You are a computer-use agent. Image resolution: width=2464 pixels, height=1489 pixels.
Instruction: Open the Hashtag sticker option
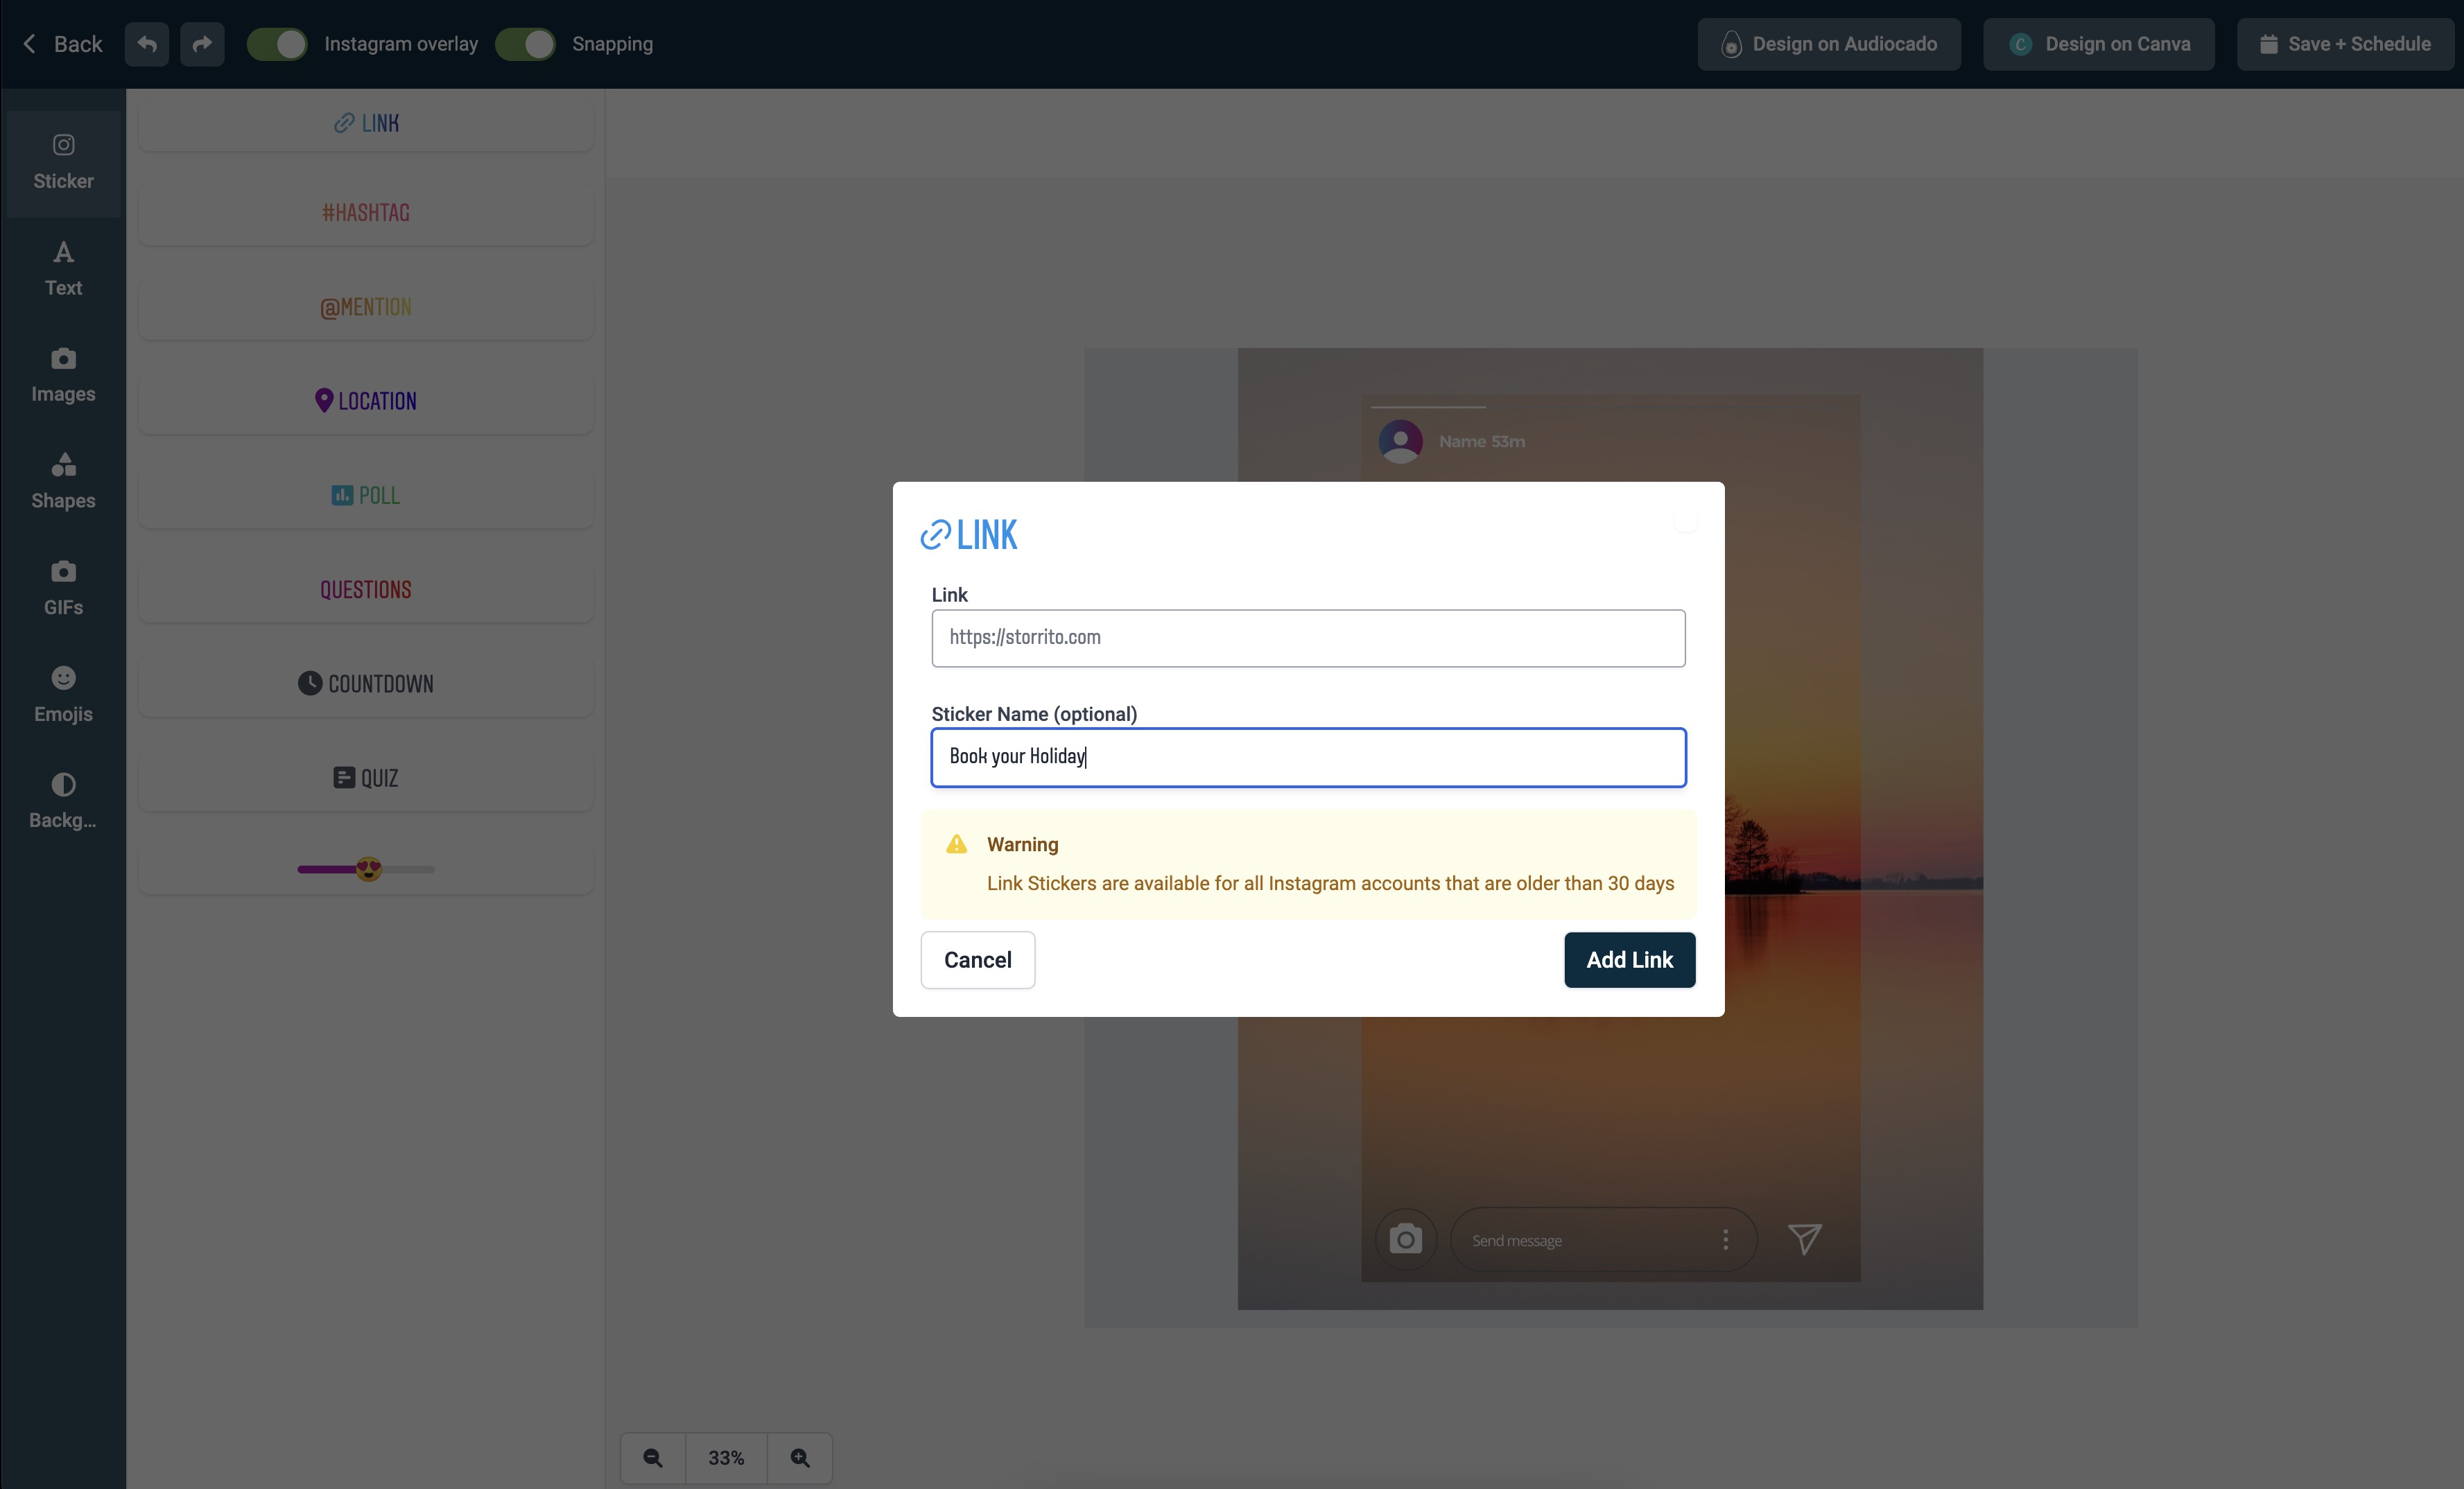366,213
